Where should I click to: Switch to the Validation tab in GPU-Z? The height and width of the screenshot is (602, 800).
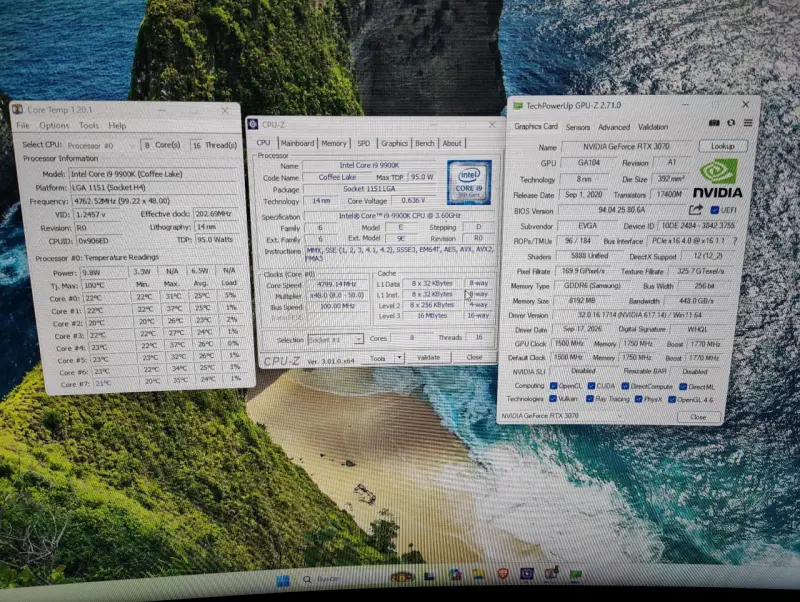point(653,127)
